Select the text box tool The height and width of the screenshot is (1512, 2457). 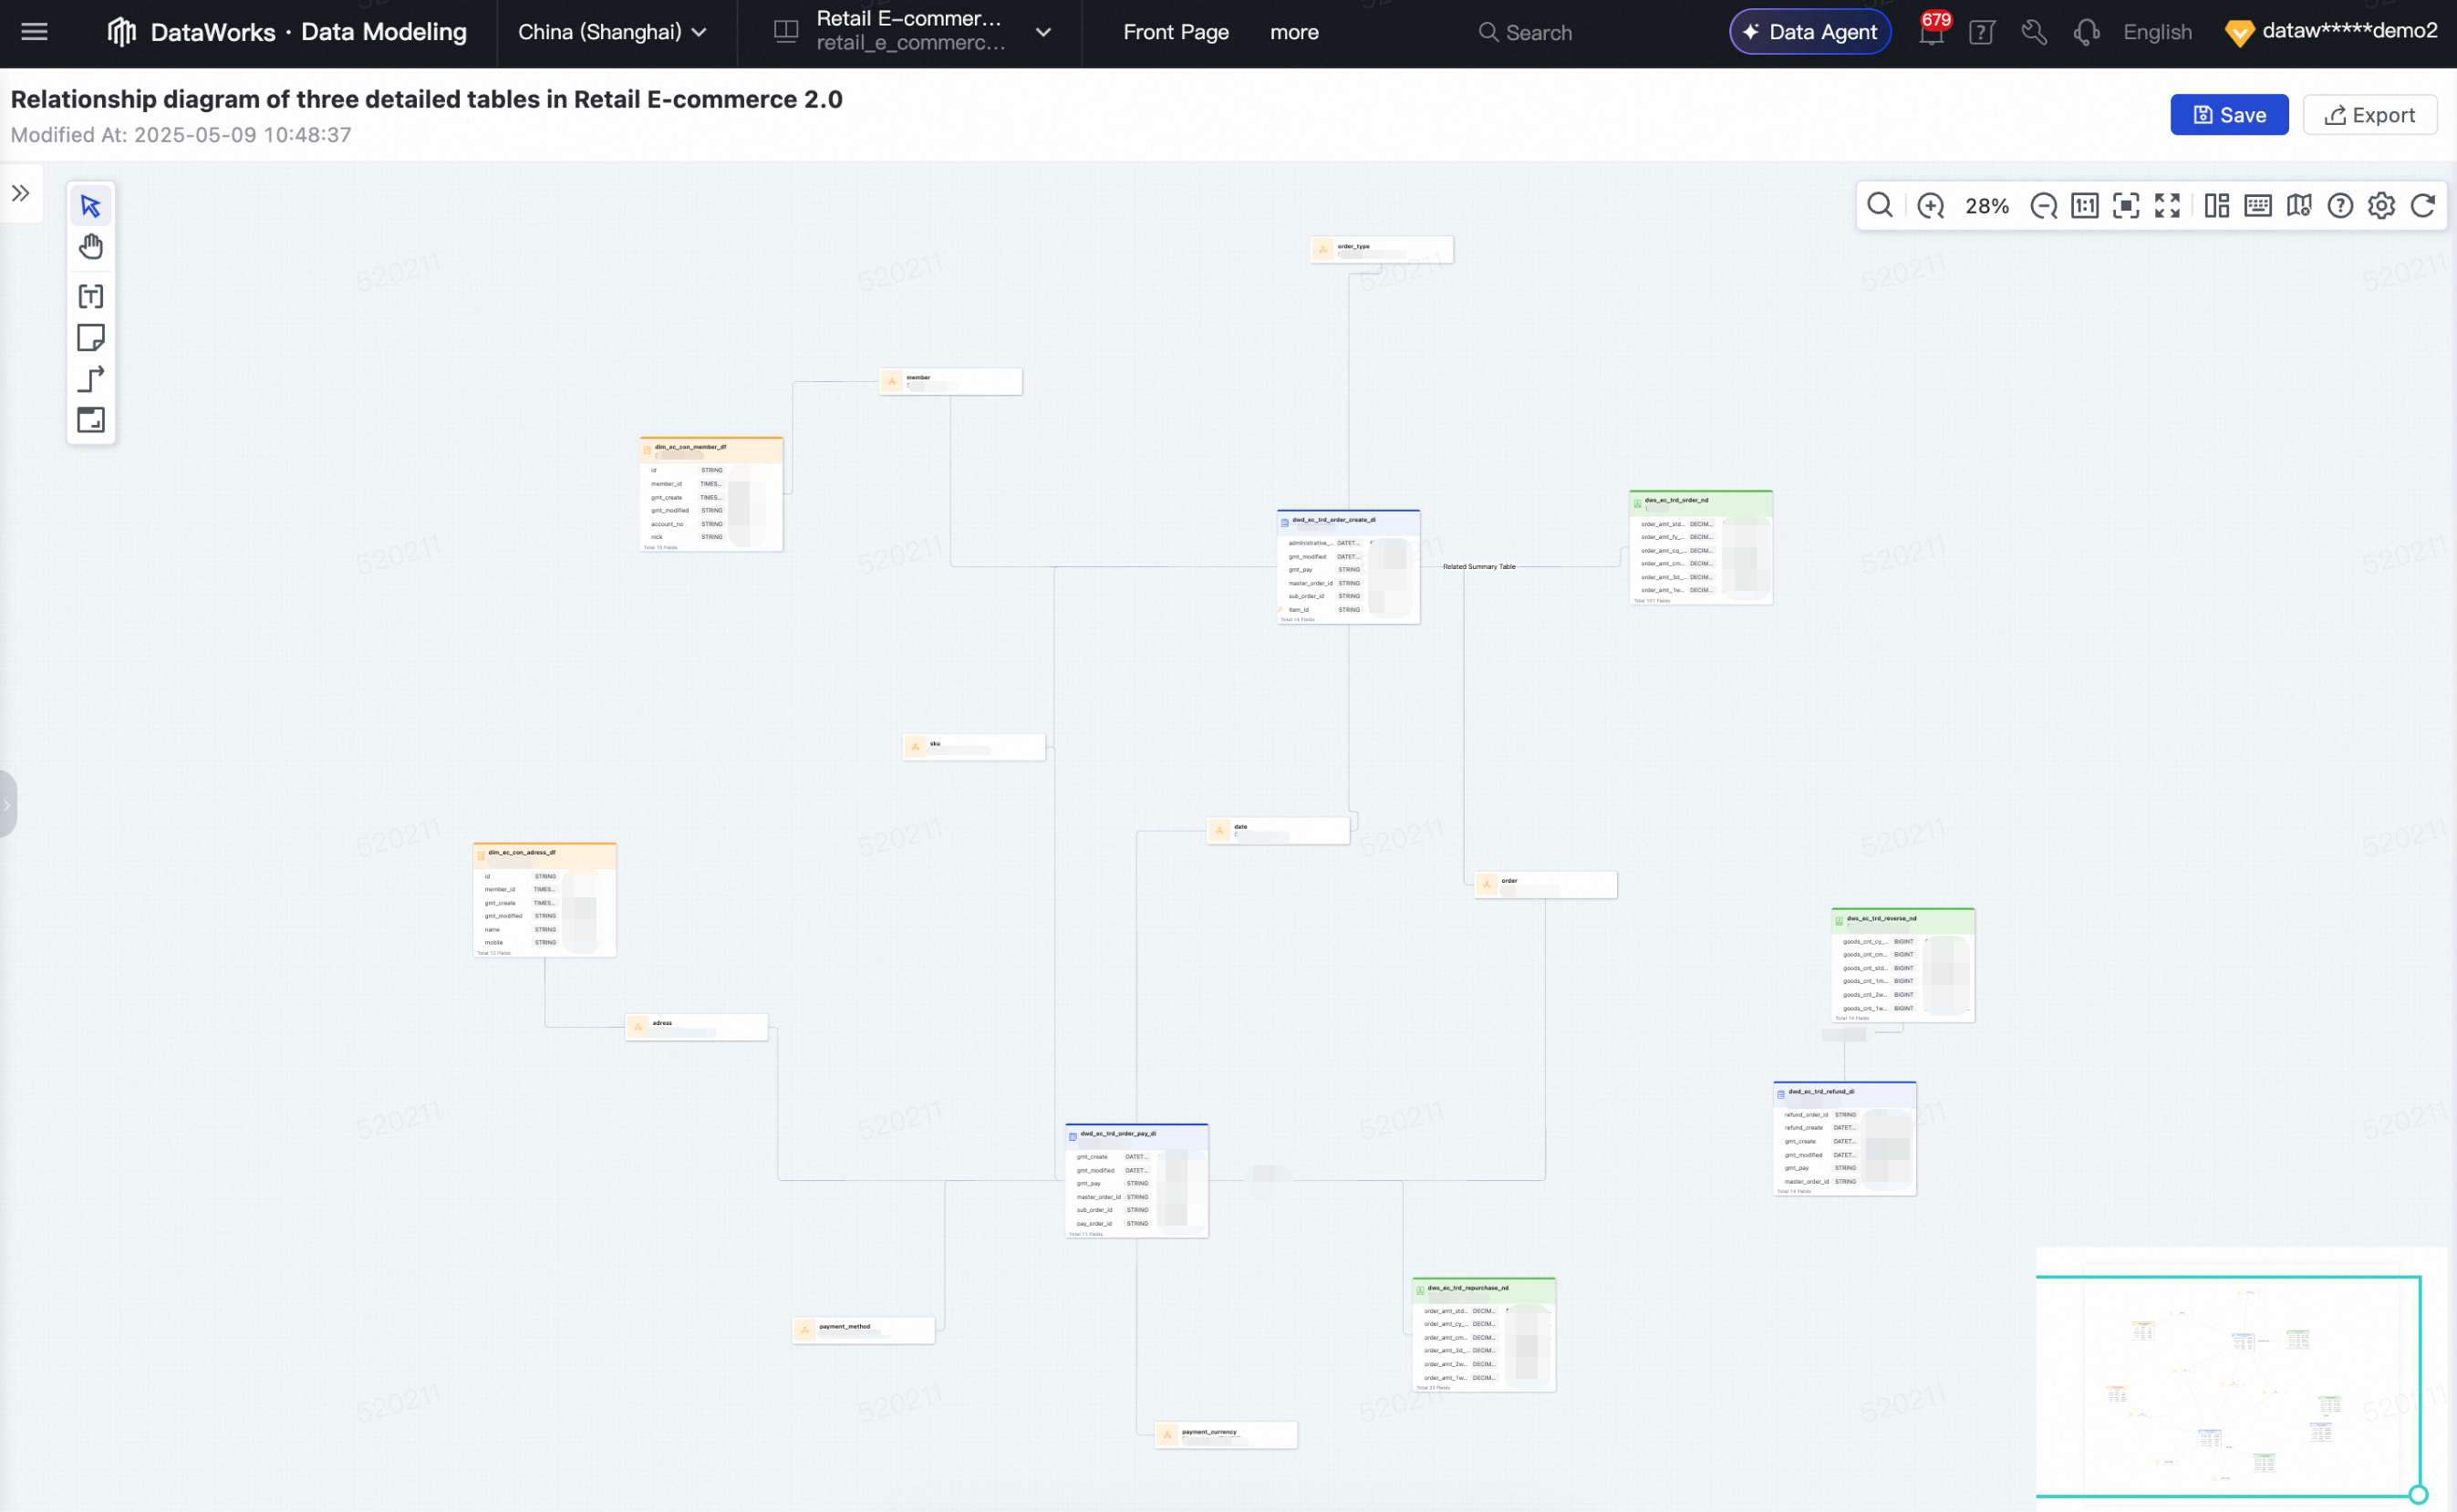tap(91, 296)
